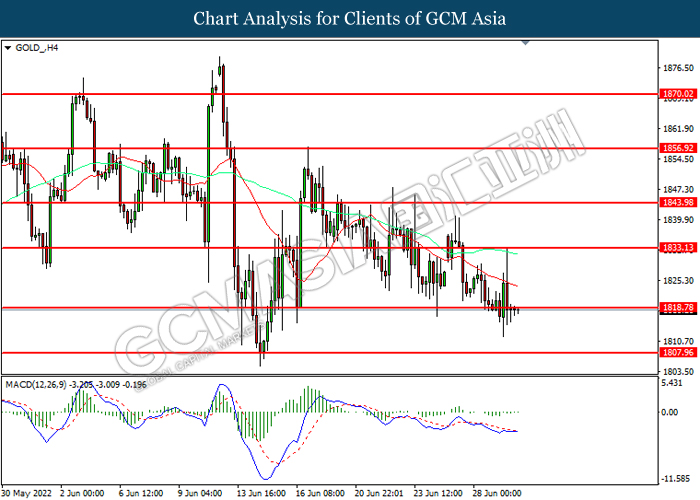The image size is (700, 500).
Task: Click the 13 Jun 16:00 time label
Action: [x=261, y=493]
